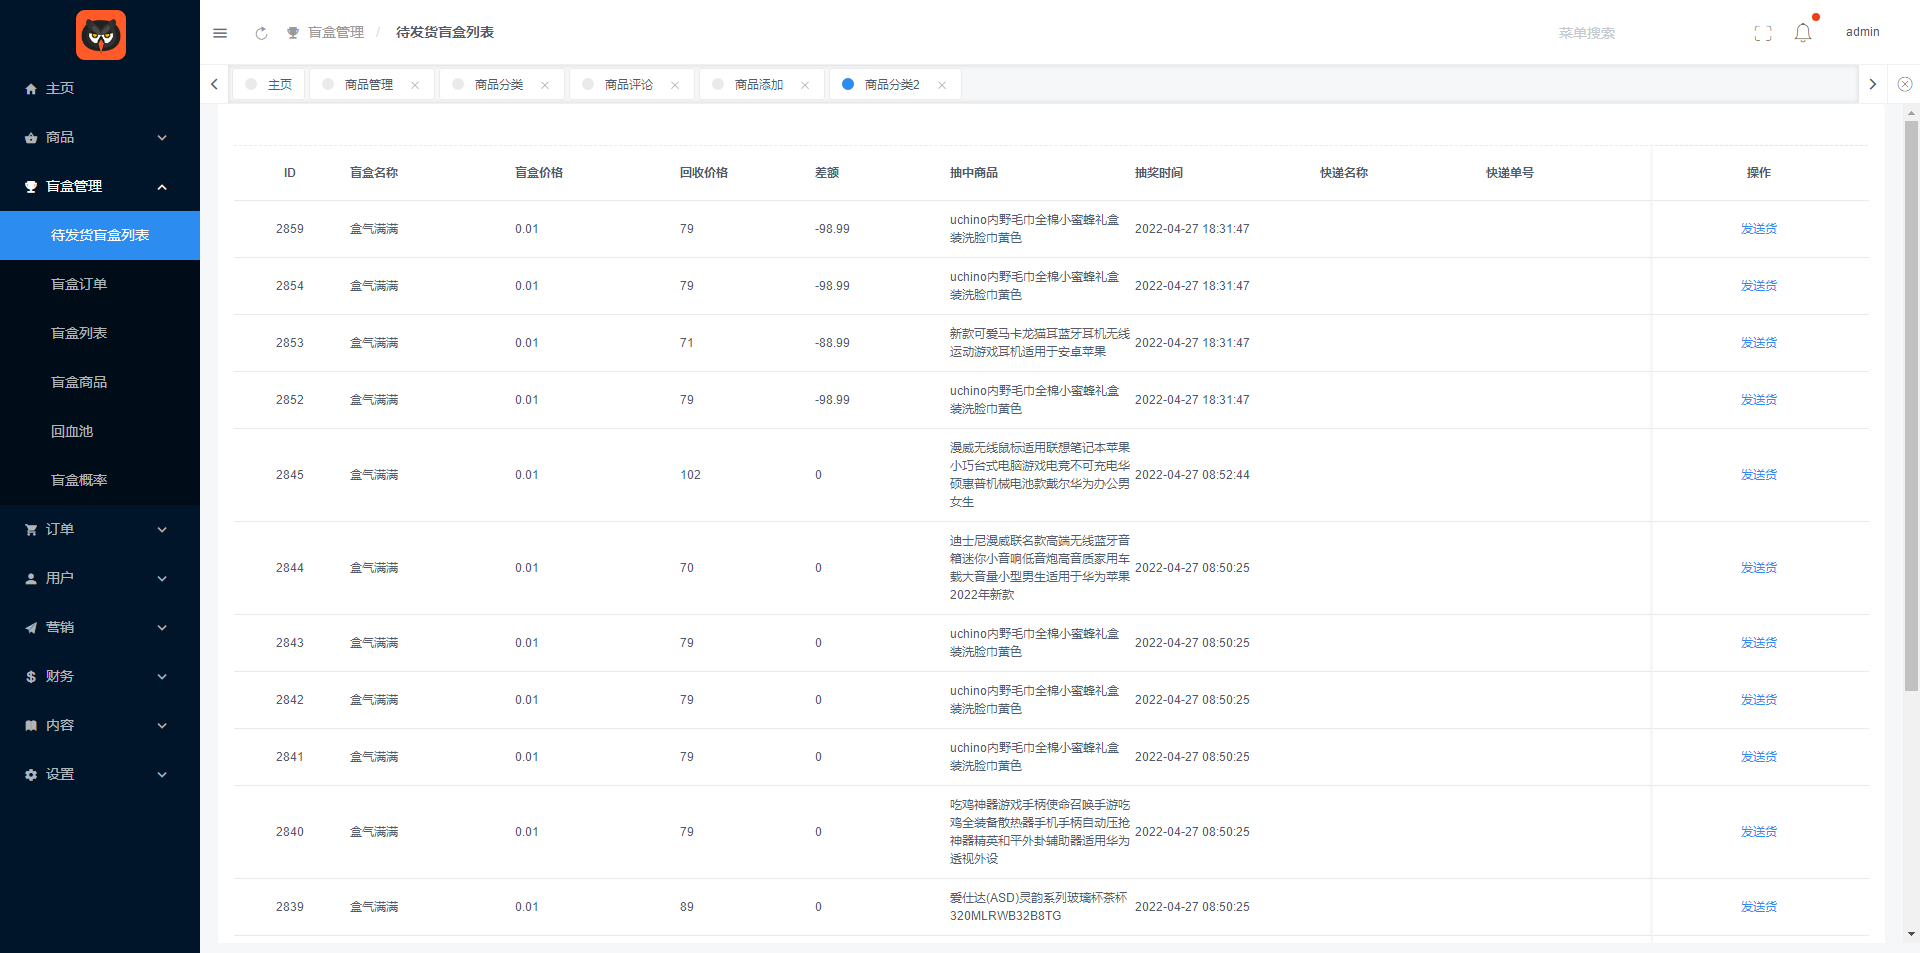Click close-all-tabs circle icon
1920x953 pixels.
(1904, 85)
